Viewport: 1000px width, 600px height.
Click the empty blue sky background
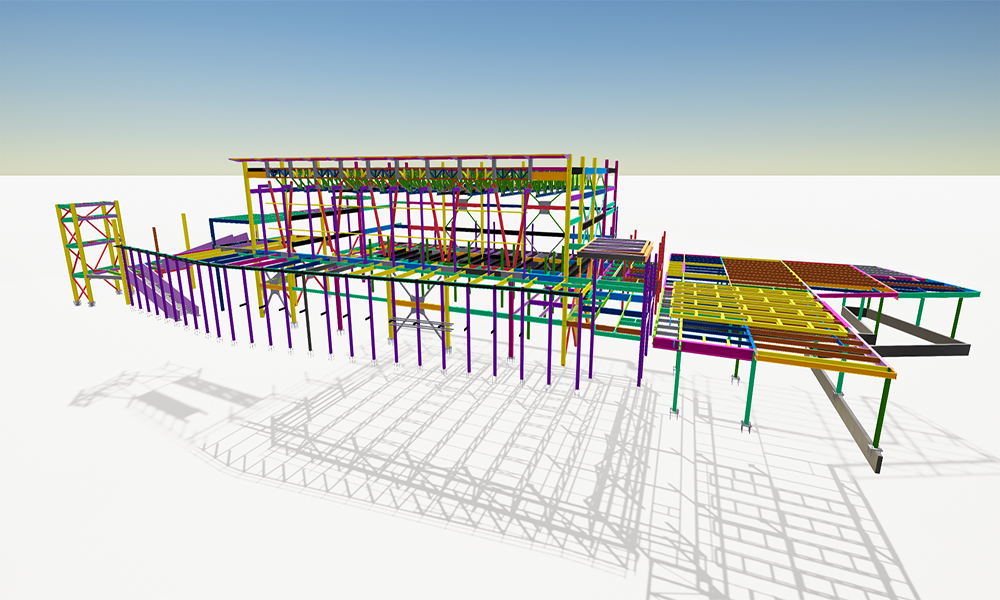pos(500,60)
